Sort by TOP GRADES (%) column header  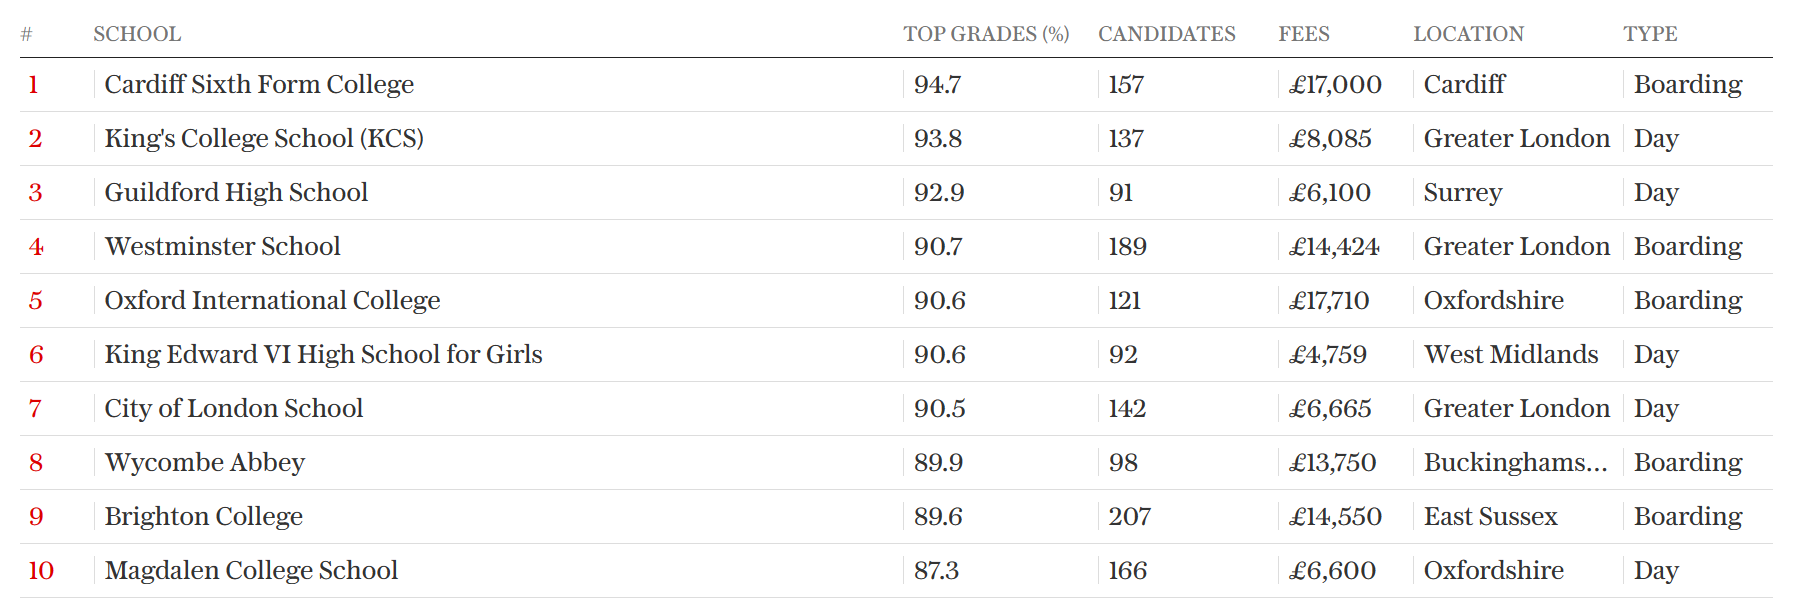[x=986, y=34]
